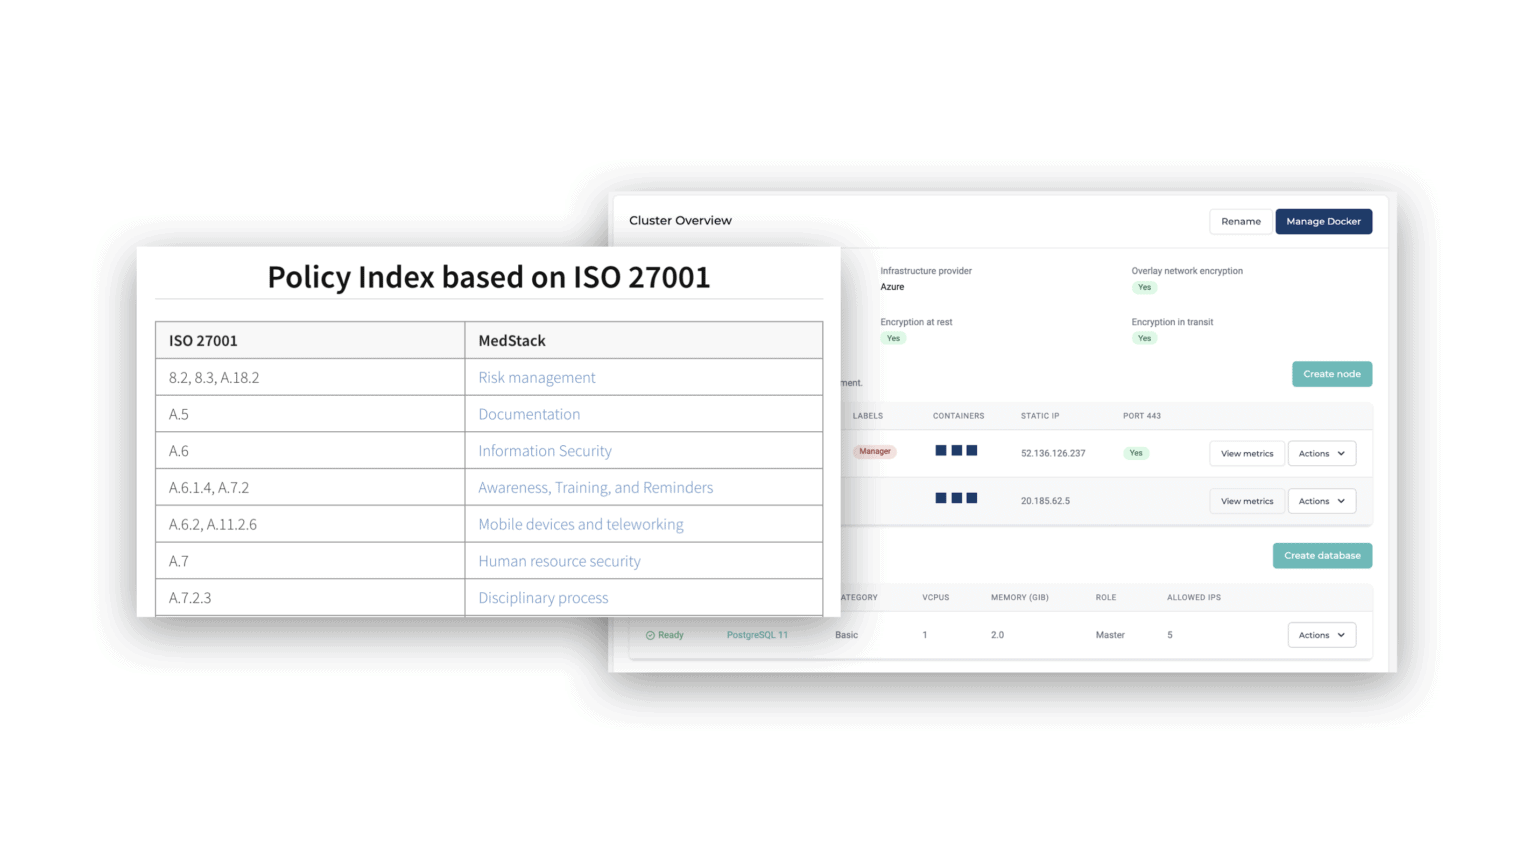This screenshot has width=1536, height=862.
Task: Click the Yes badge under Encryption in transit
Action: coord(1144,338)
